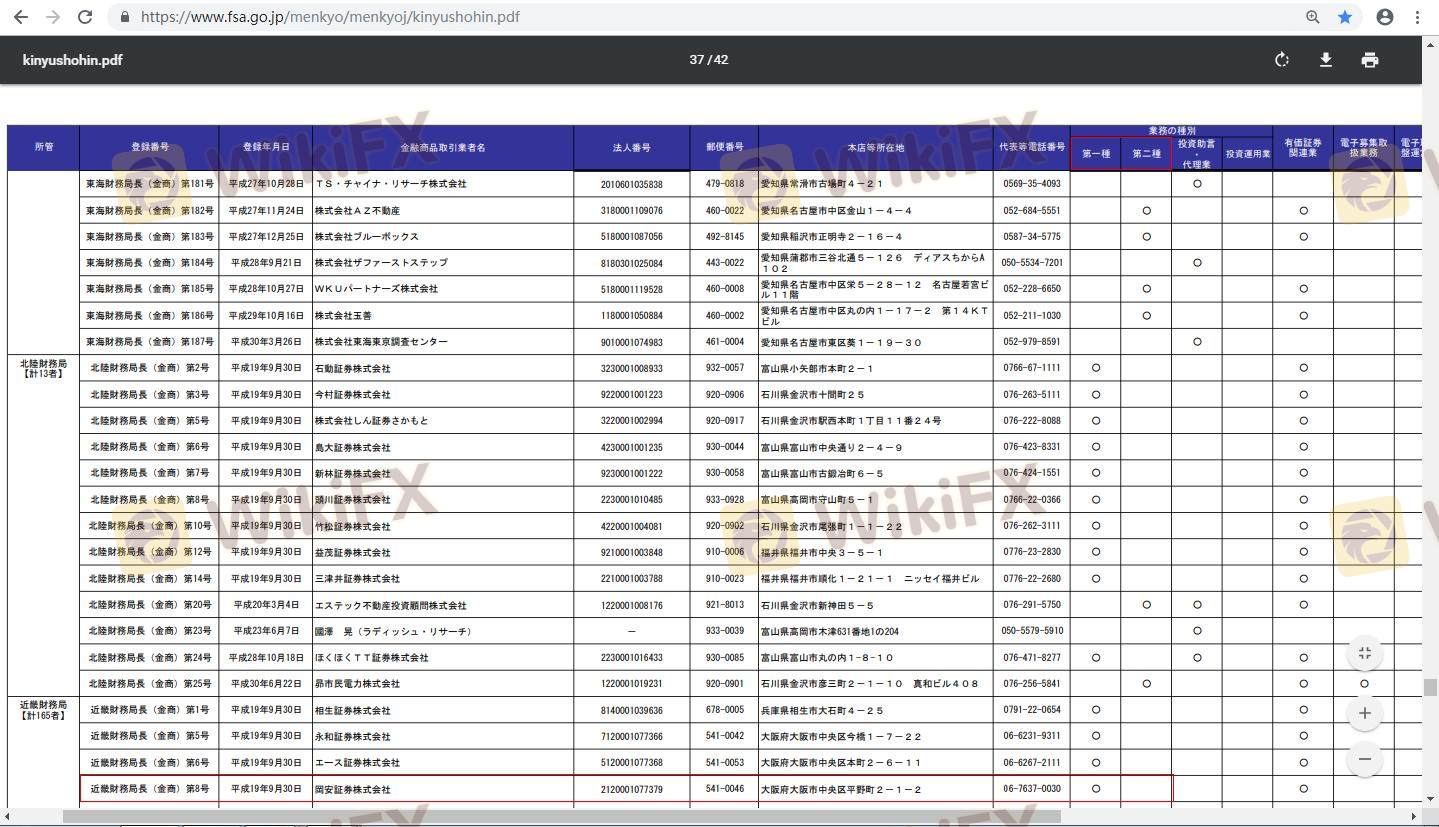Bookmark this page with the star icon
The width and height of the screenshot is (1439, 827).
point(1345,17)
